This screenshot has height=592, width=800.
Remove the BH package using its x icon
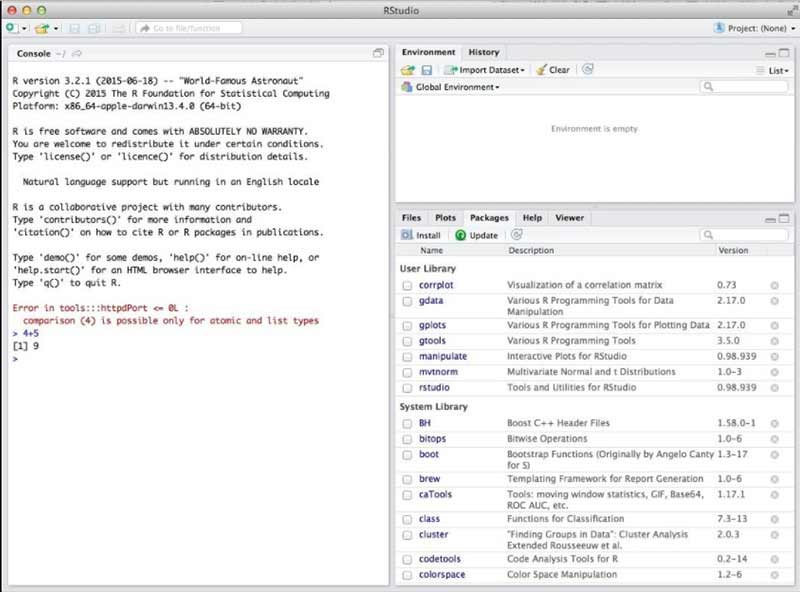pyautogui.click(x=774, y=424)
